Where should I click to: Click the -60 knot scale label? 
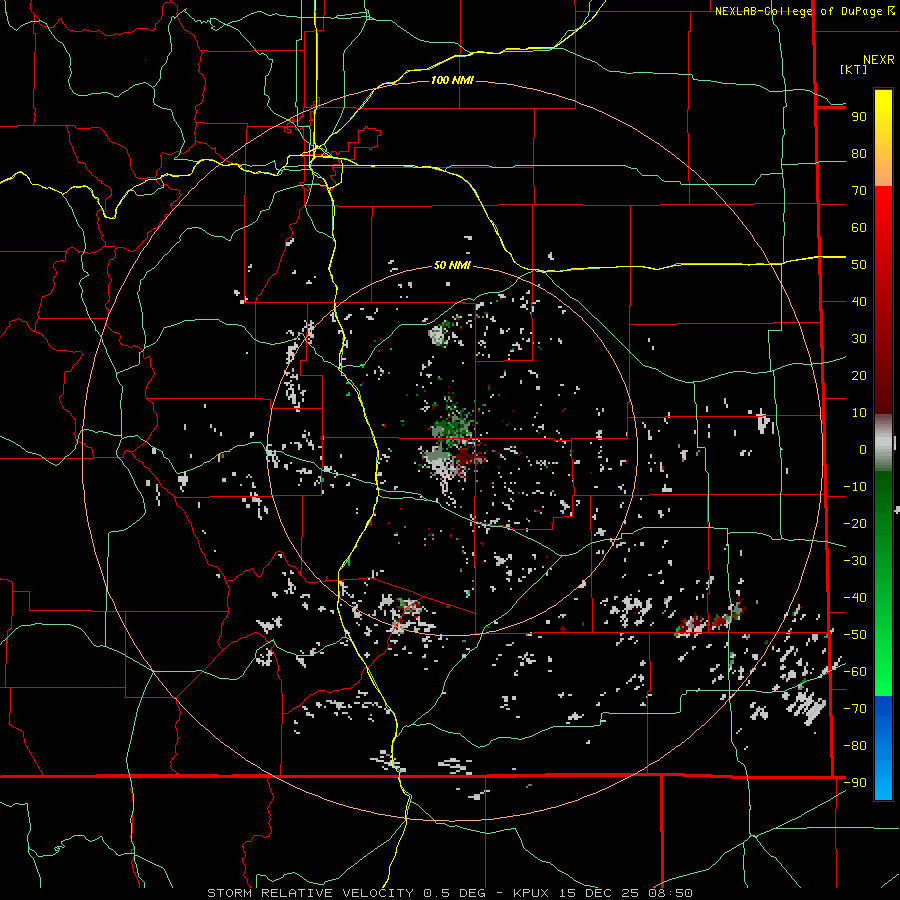pos(855,672)
